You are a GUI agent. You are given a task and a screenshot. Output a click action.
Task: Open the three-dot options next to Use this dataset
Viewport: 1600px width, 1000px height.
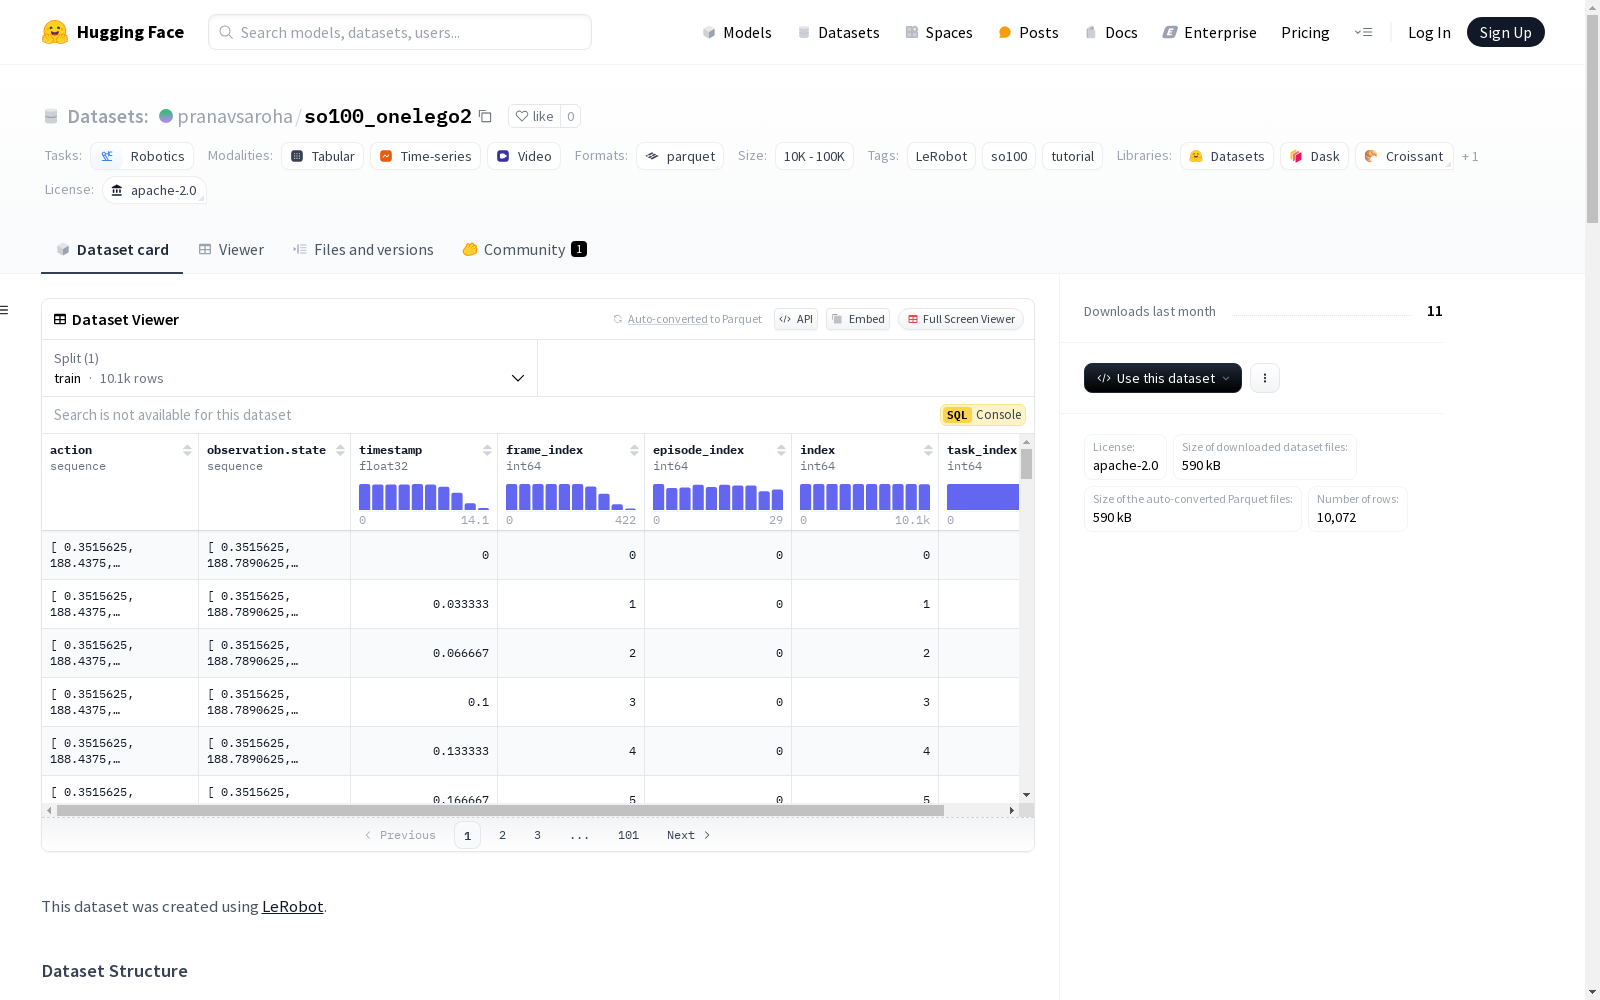1265,378
